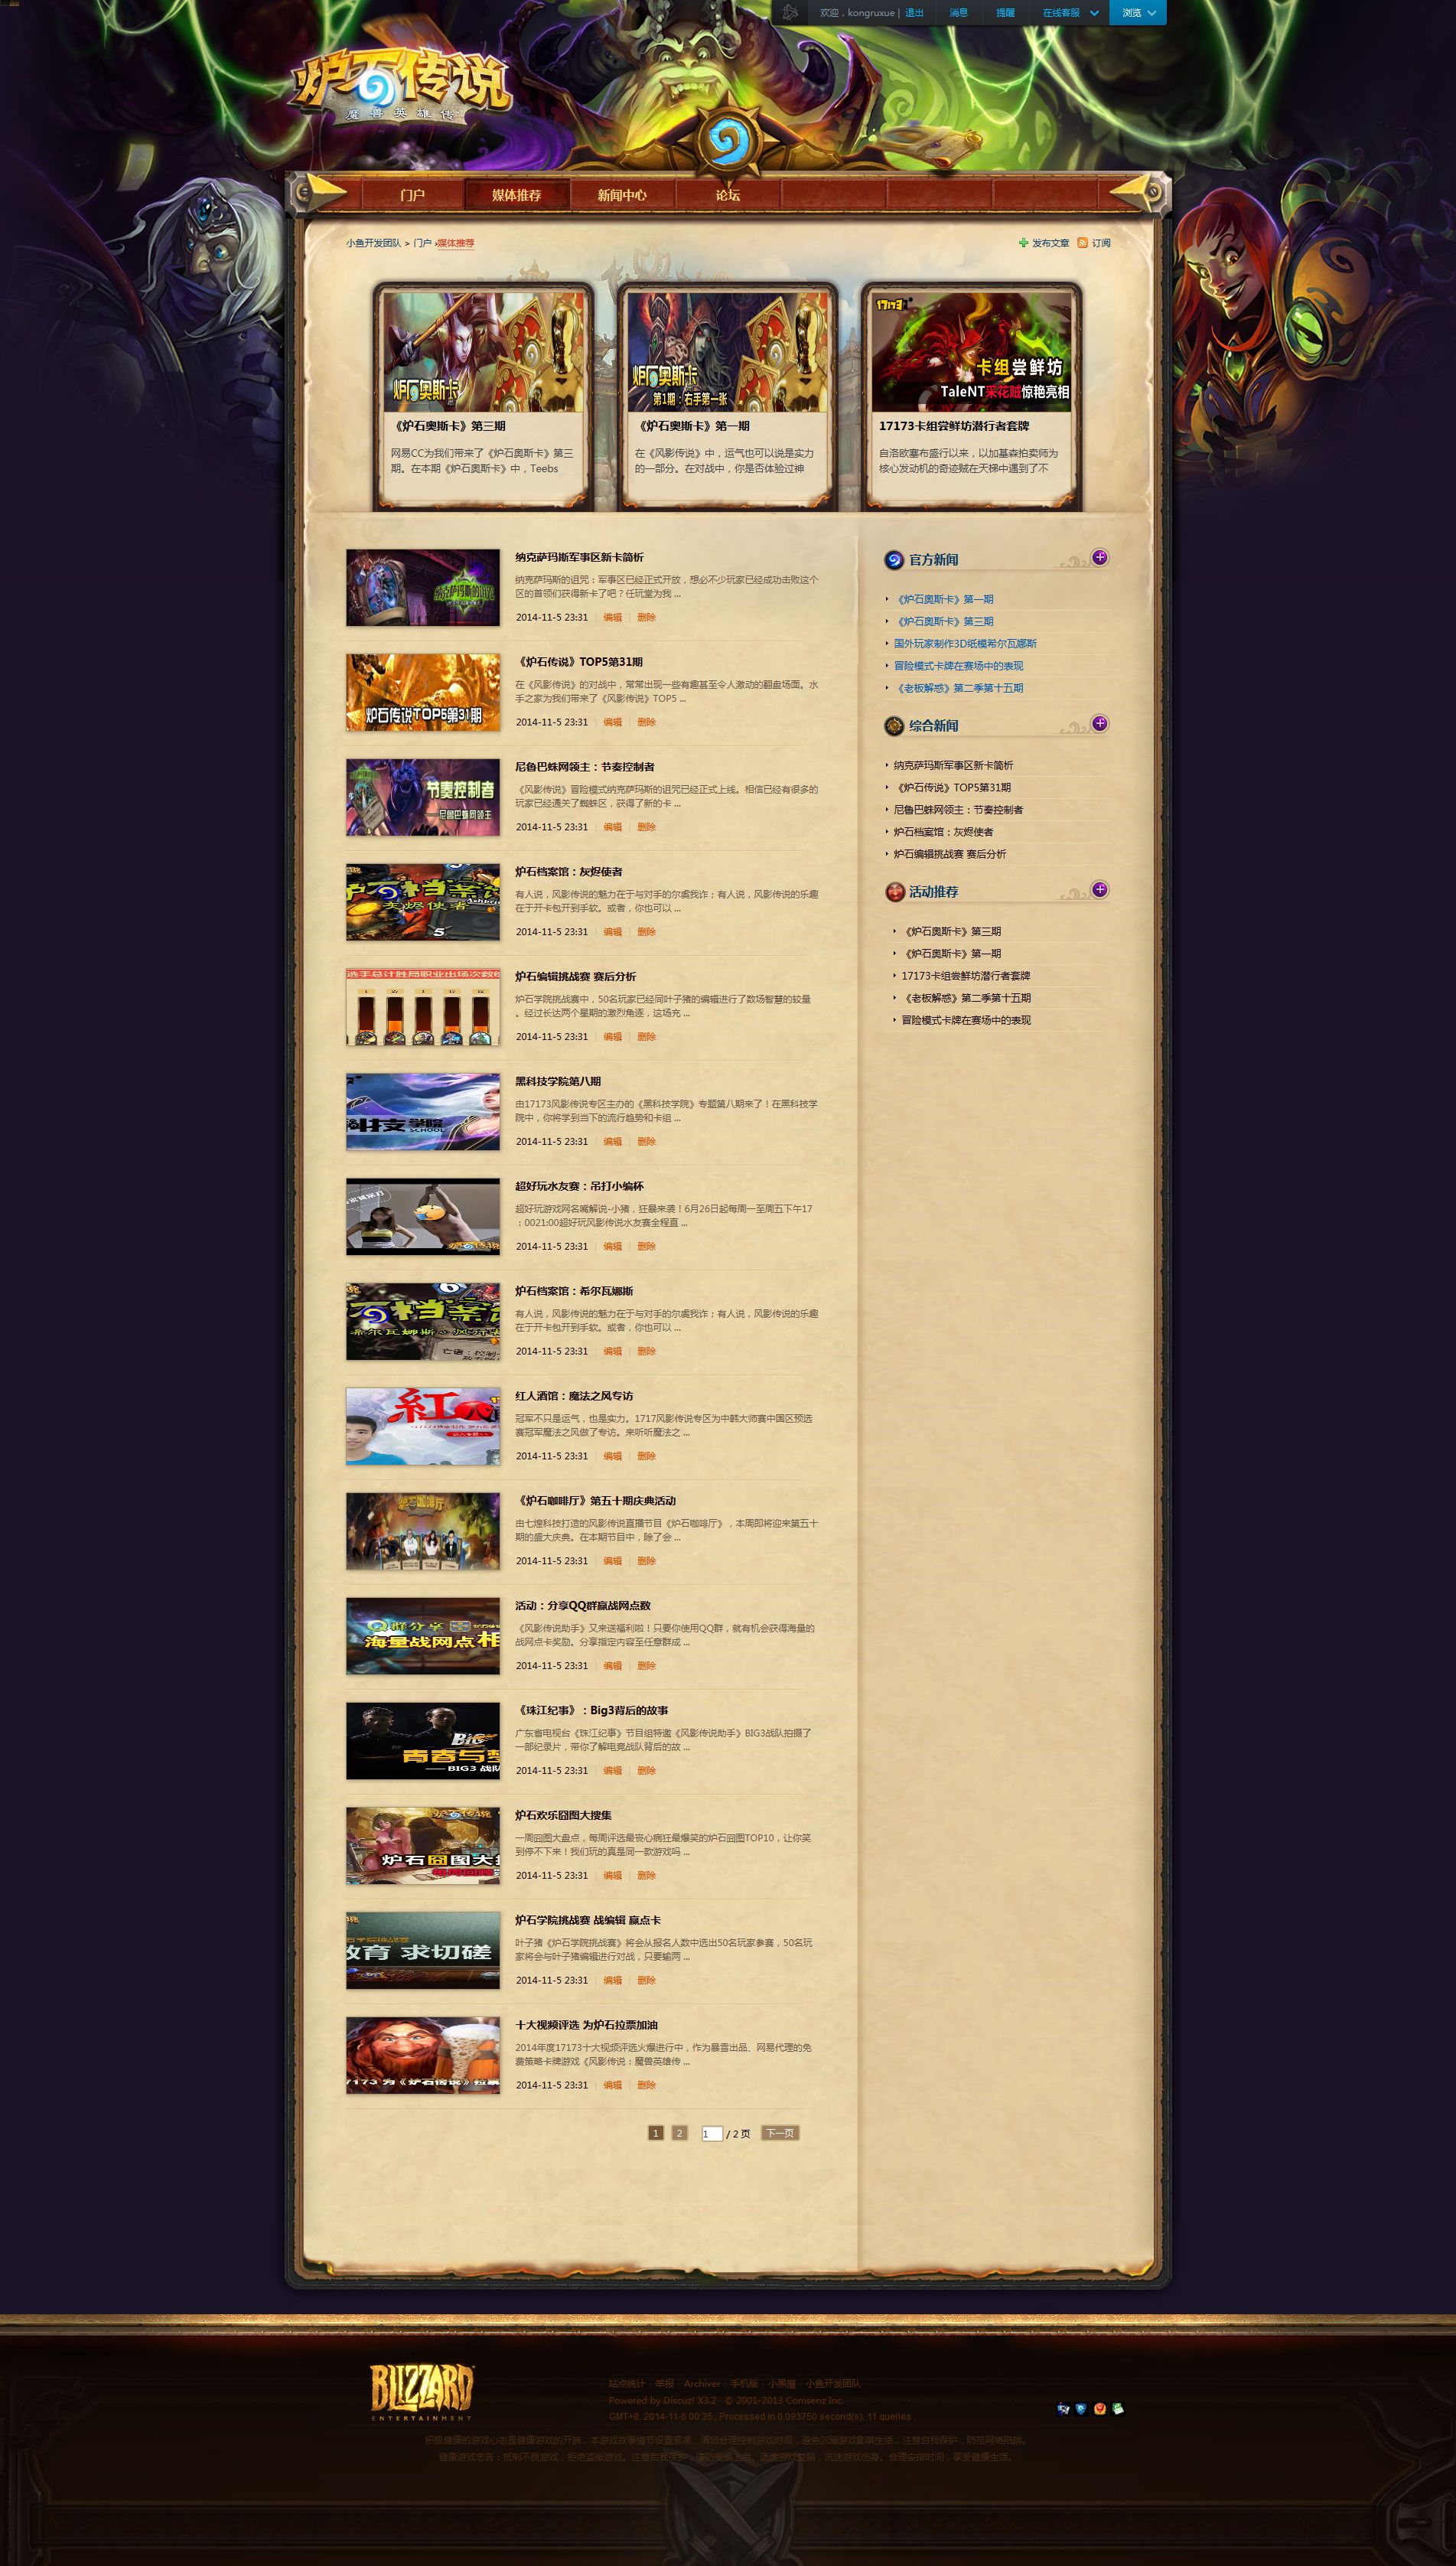Viewport: 1456px width, 2566px height.
Task: Click the purple plus beside 综合新闻
Action: (1099, 724)
